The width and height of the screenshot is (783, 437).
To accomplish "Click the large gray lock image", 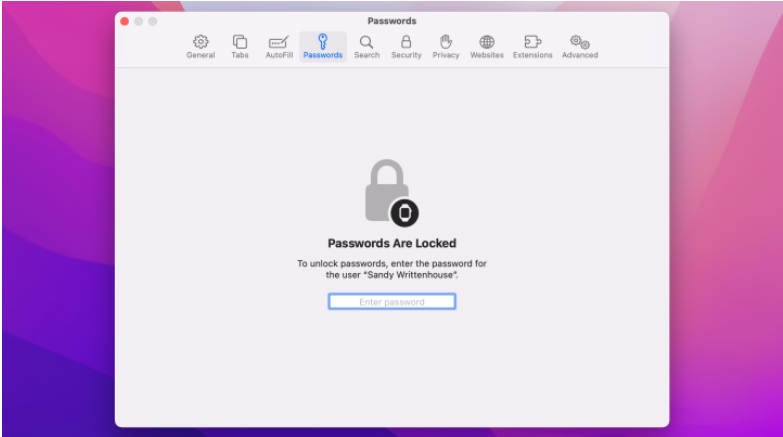I will click(x=387, y=190).
